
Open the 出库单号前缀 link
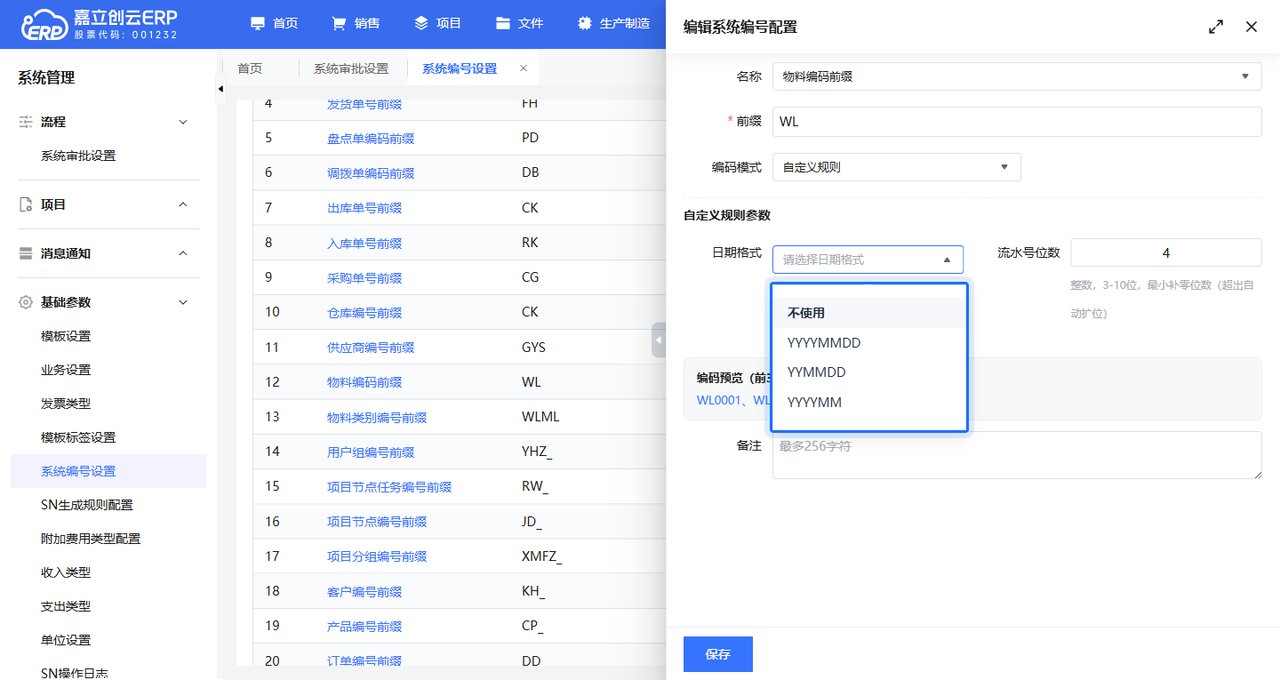pyautogui.click(x=365, y=208)
